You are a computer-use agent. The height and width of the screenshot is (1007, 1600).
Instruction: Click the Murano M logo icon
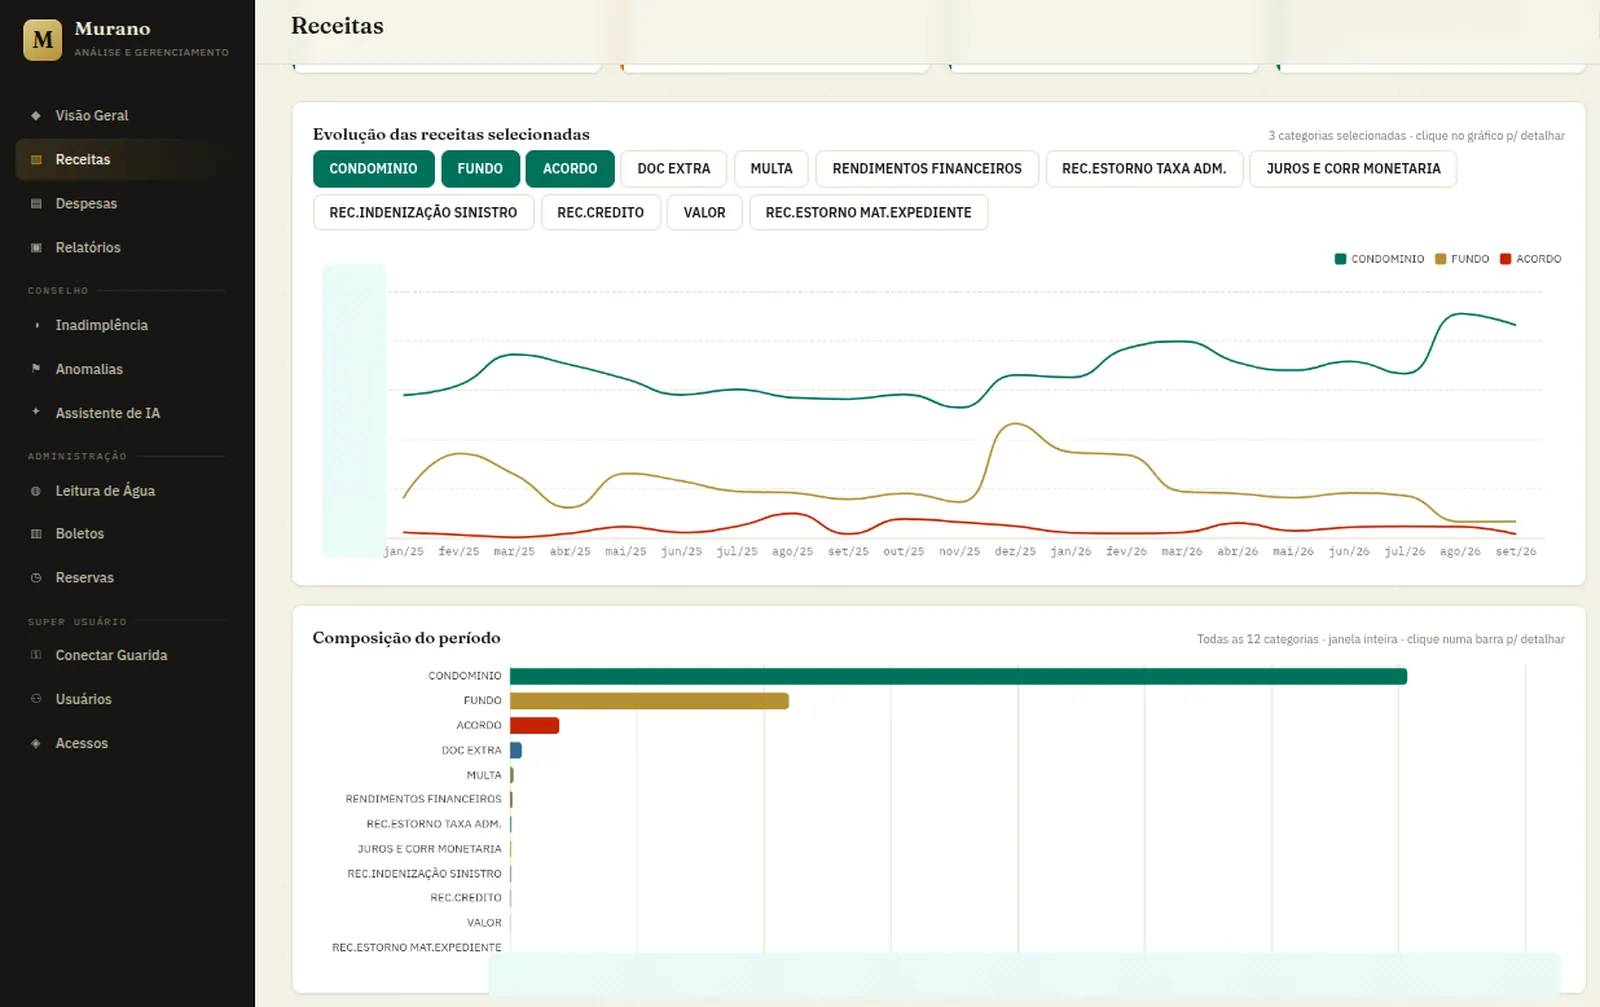(x=43, y=40)
